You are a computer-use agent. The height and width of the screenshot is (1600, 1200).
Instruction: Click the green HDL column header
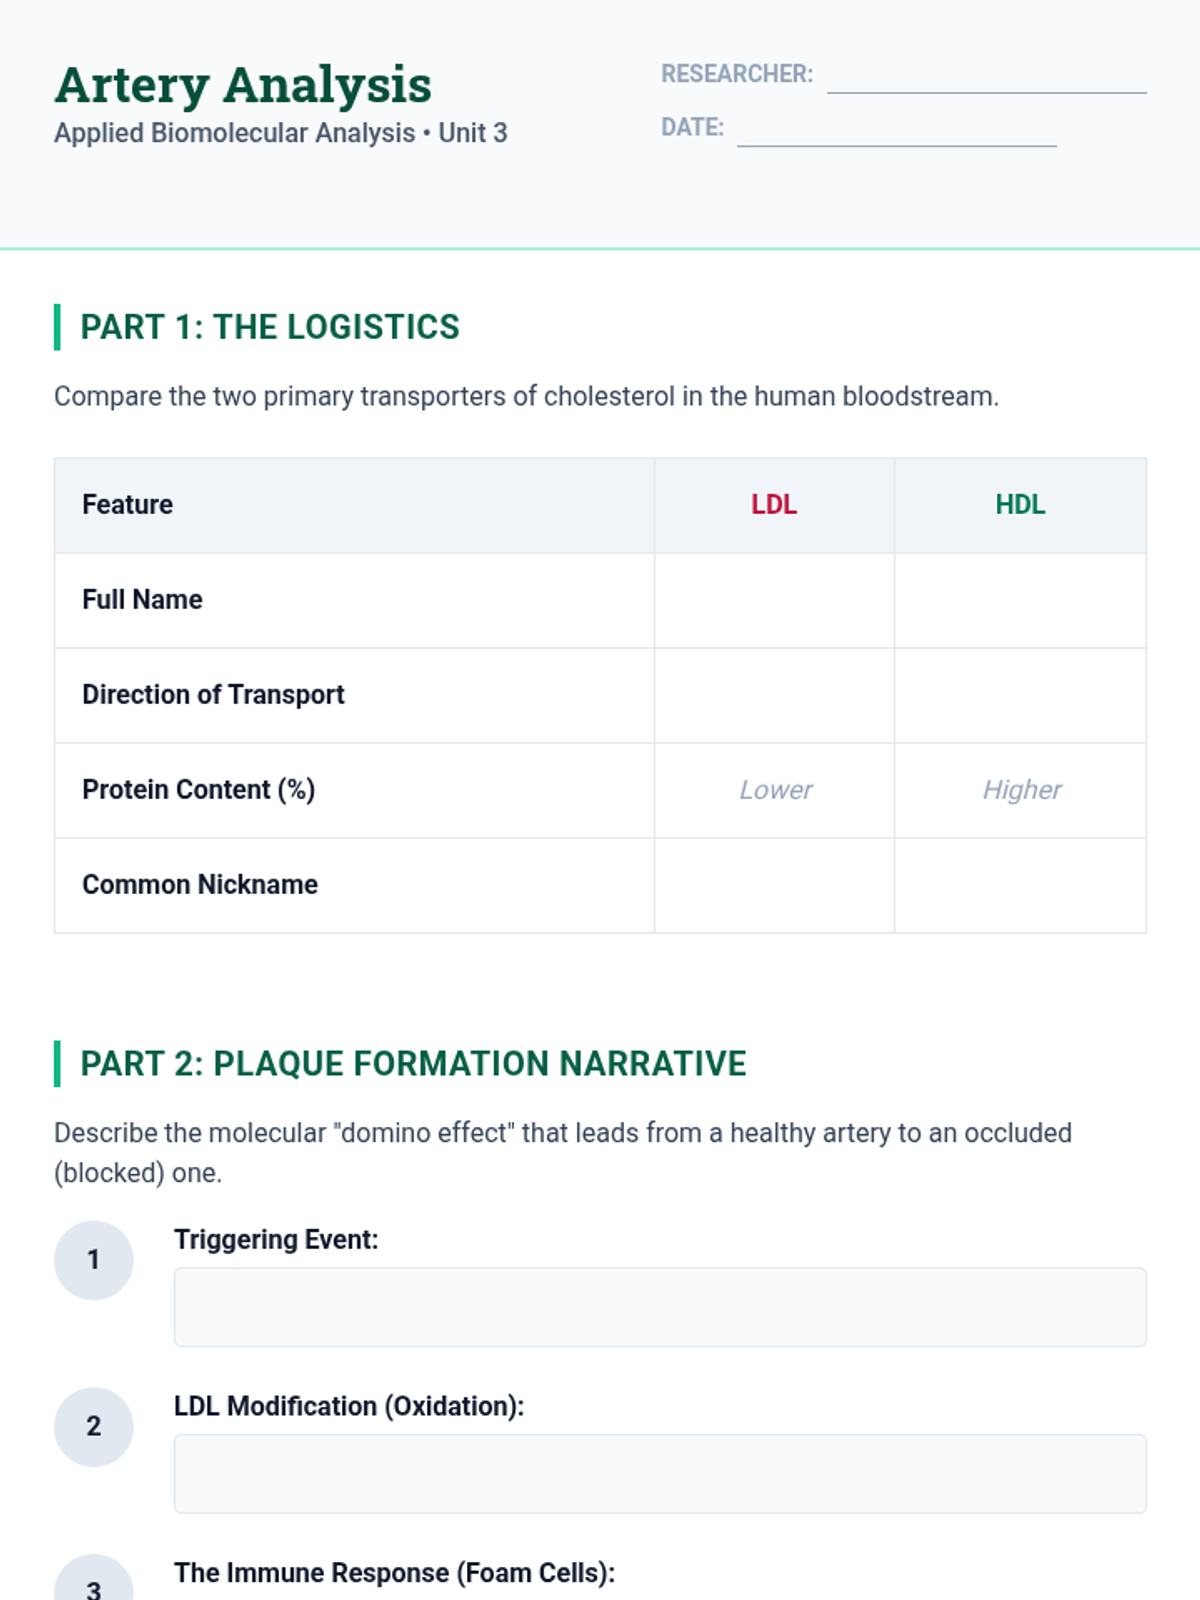tap(1020, 505)
